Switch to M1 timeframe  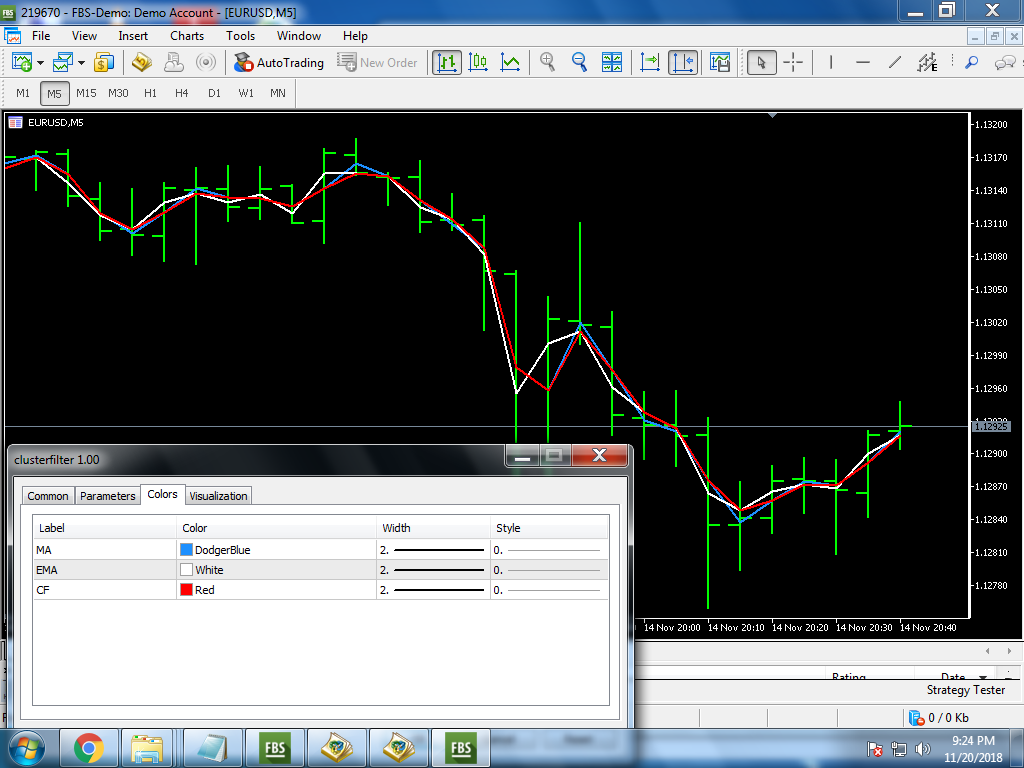point(23,93)
